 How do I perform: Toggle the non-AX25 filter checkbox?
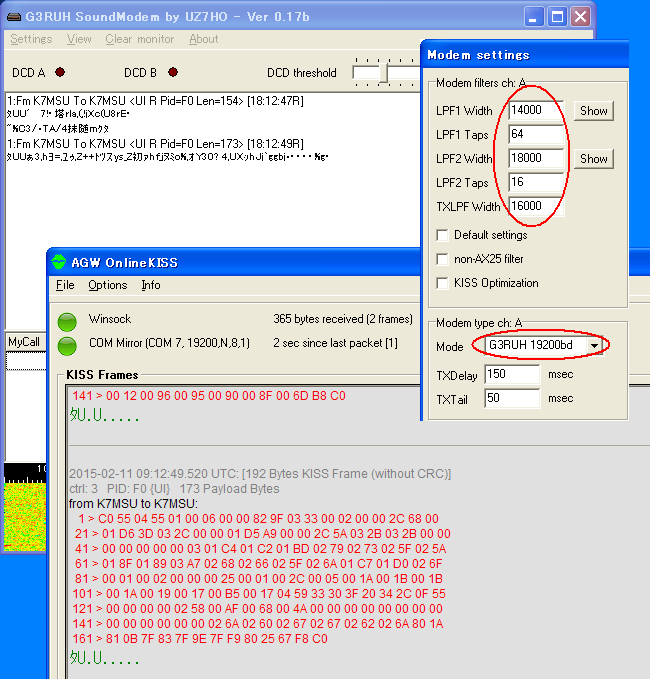442,259
